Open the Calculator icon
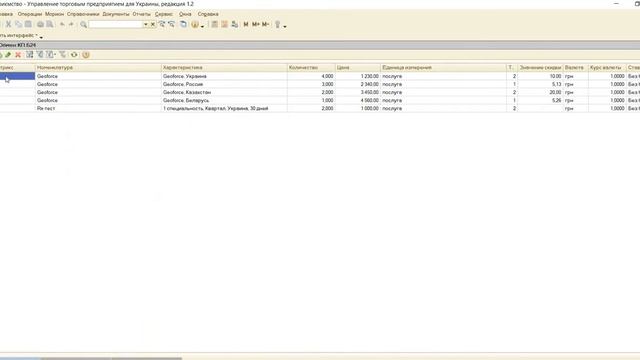The height and width of the screenshot is (360, 640). [215, 24]
